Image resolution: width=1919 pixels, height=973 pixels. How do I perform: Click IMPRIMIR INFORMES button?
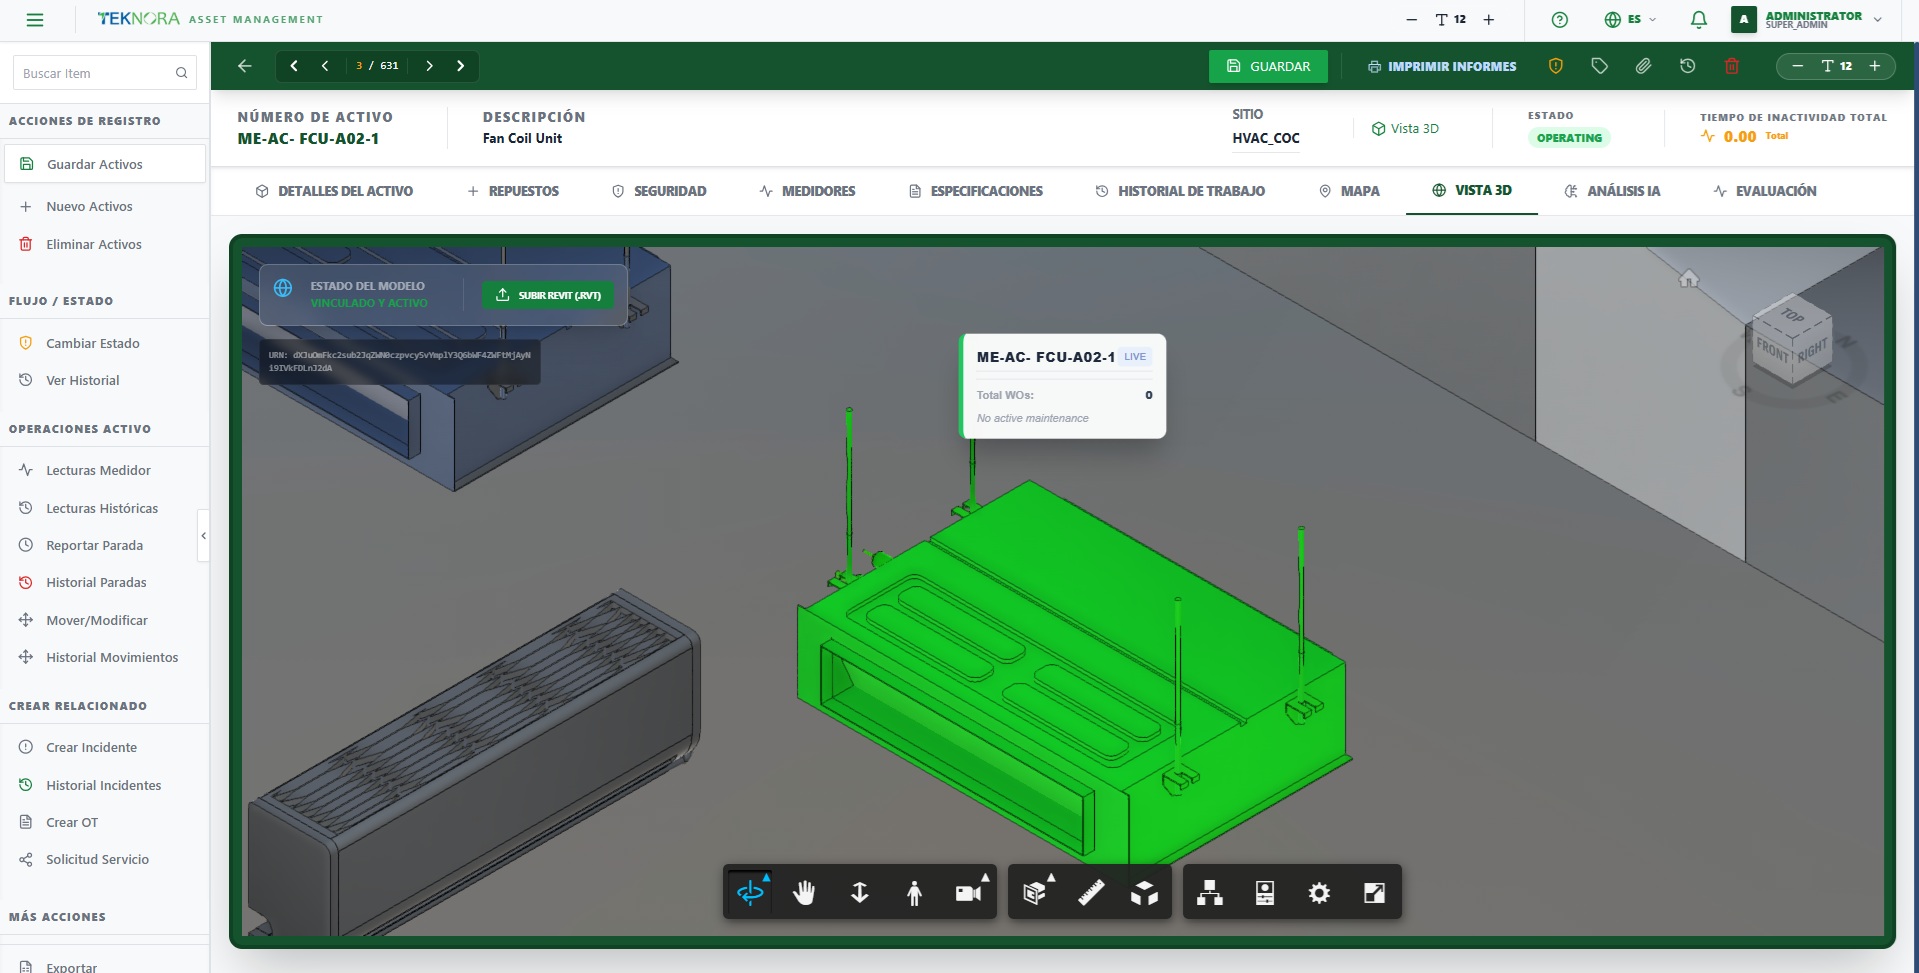point(1442,66)
